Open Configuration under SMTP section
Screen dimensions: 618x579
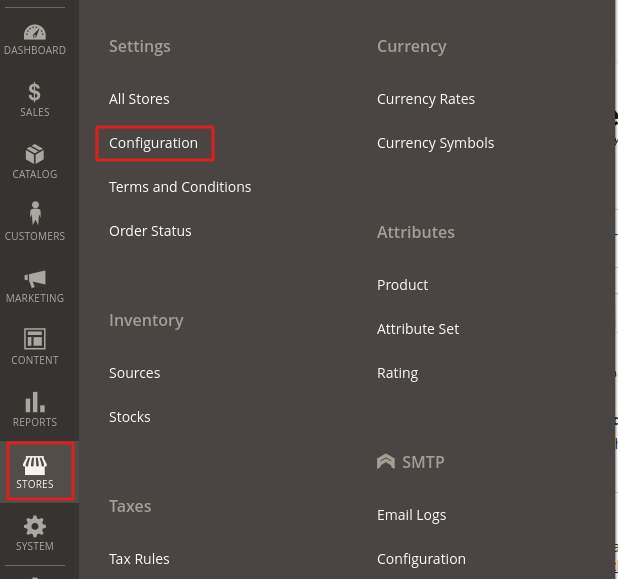point(421,559)
